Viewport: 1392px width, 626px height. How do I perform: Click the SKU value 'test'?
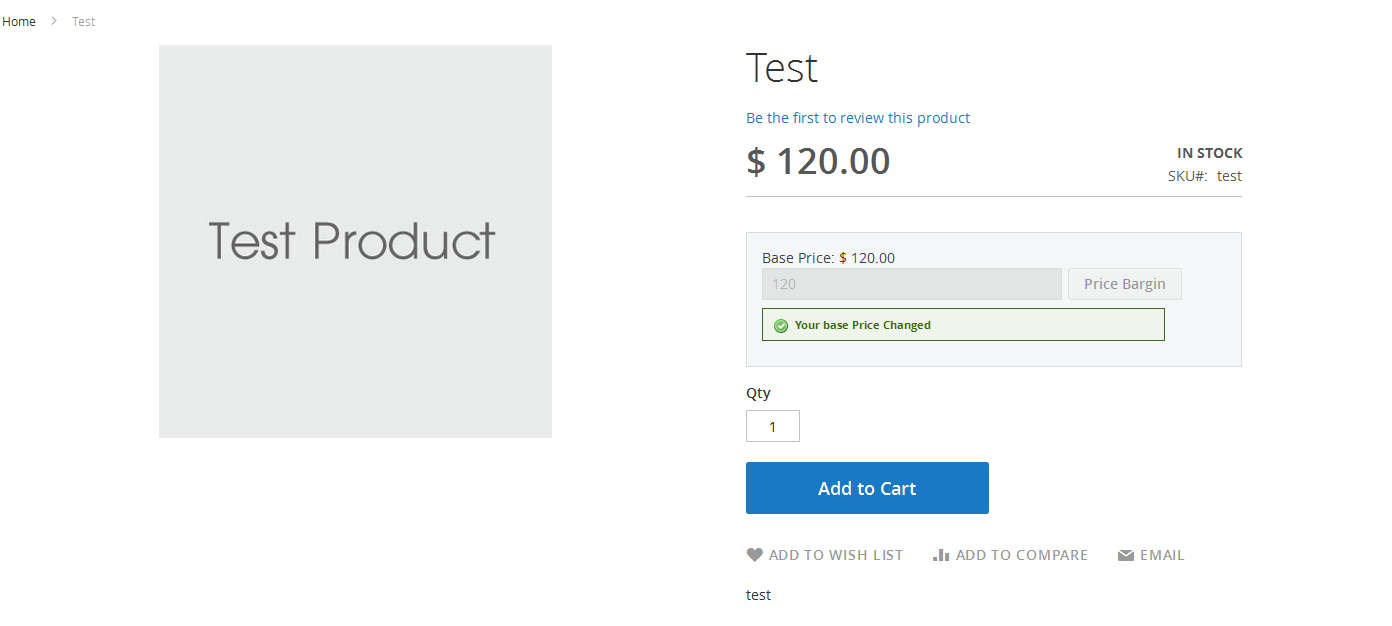[1229, 176]
